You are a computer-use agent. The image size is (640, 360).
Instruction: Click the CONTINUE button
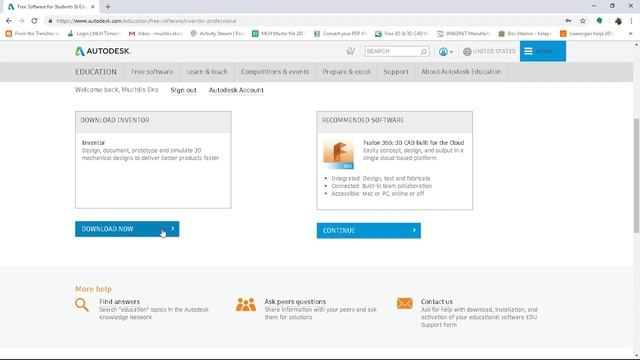369,231
